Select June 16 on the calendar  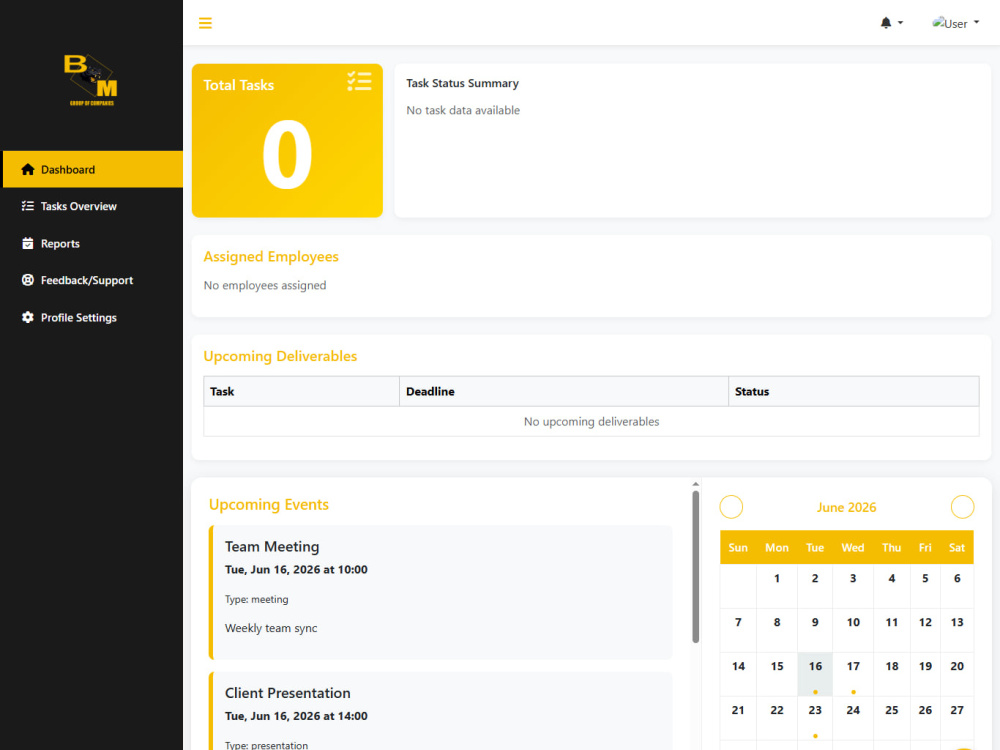815,674
